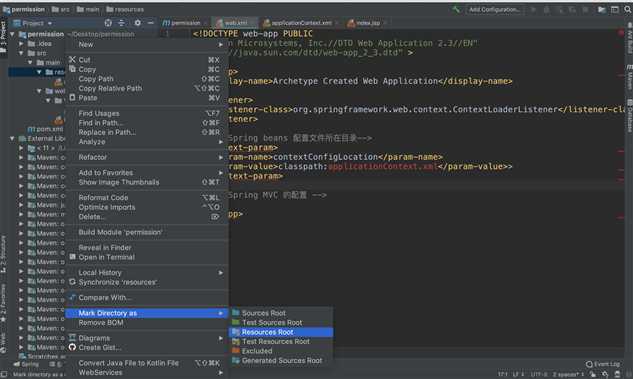Collapse the permission project root node
Image resolution: width=633 pixels, height=379 pixels.
pos(12,34)
